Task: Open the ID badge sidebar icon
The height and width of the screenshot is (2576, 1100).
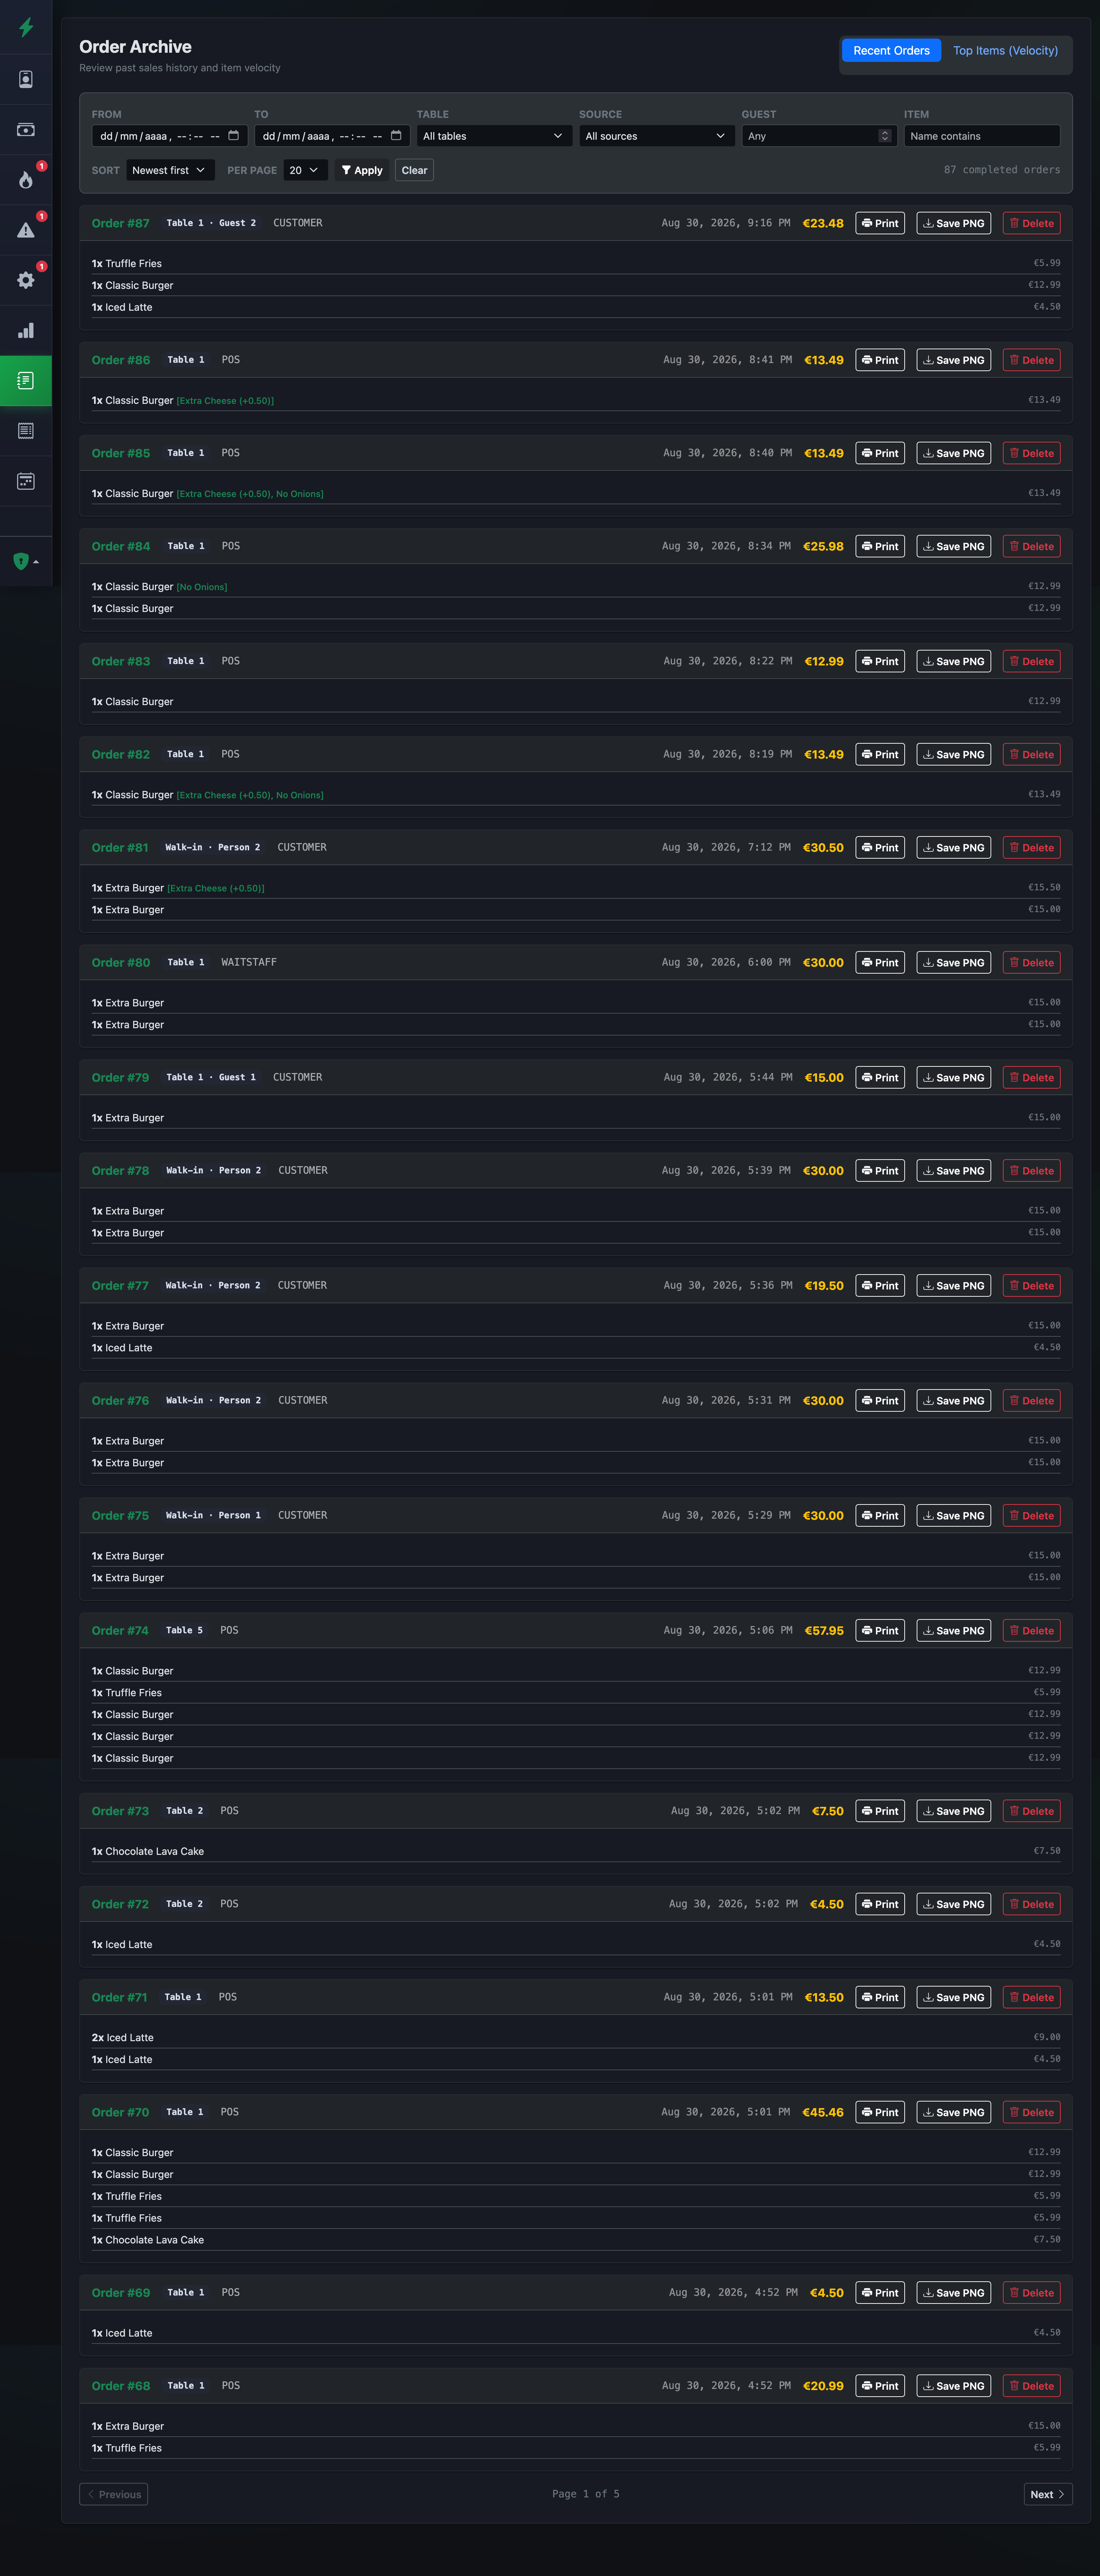Action: (26, 79)
